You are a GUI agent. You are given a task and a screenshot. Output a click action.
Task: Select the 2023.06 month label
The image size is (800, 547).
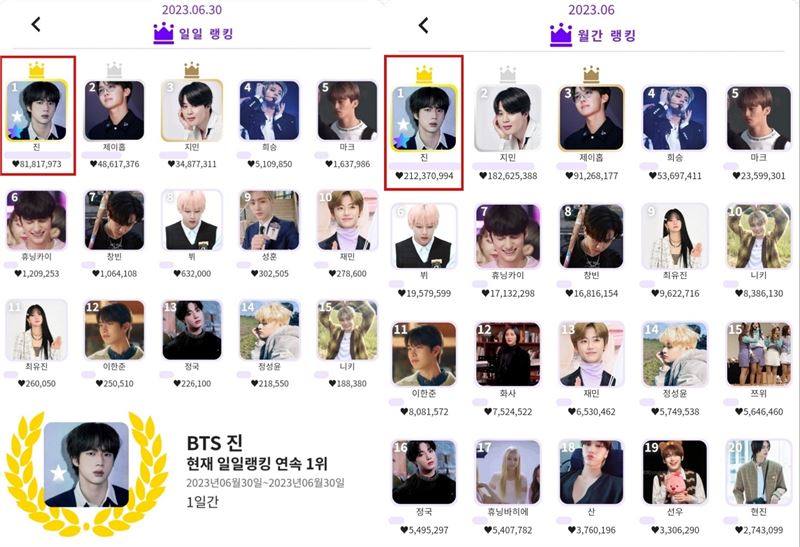[x=591, y=10]
